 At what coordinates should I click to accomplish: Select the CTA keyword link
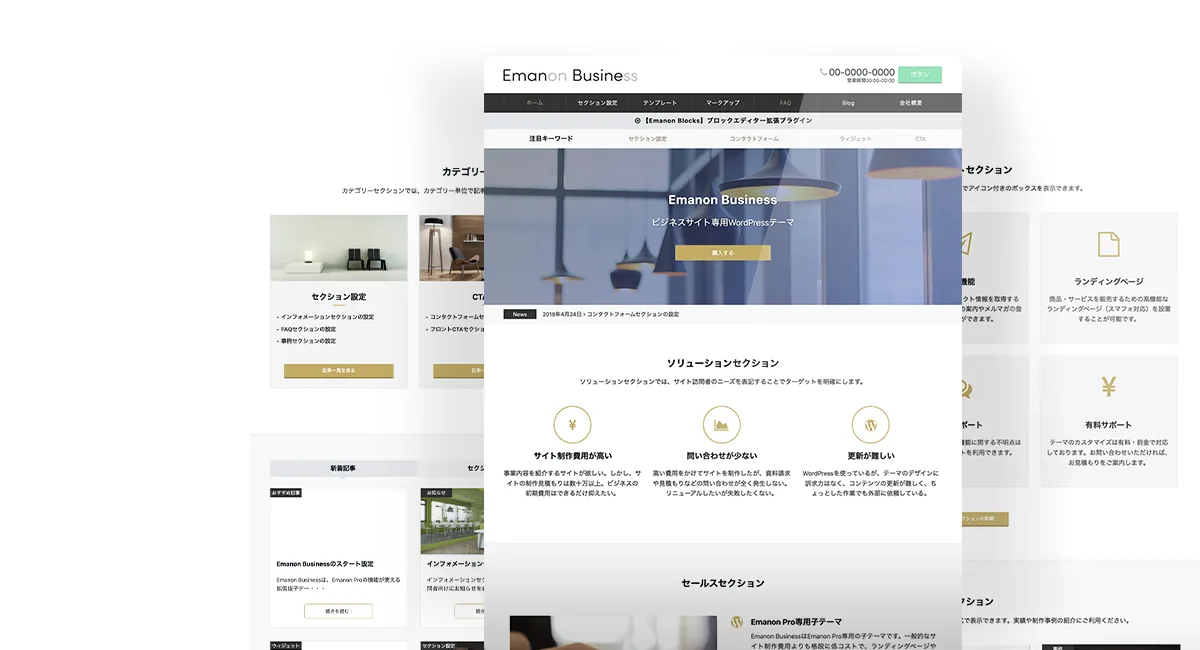(920, 139)
